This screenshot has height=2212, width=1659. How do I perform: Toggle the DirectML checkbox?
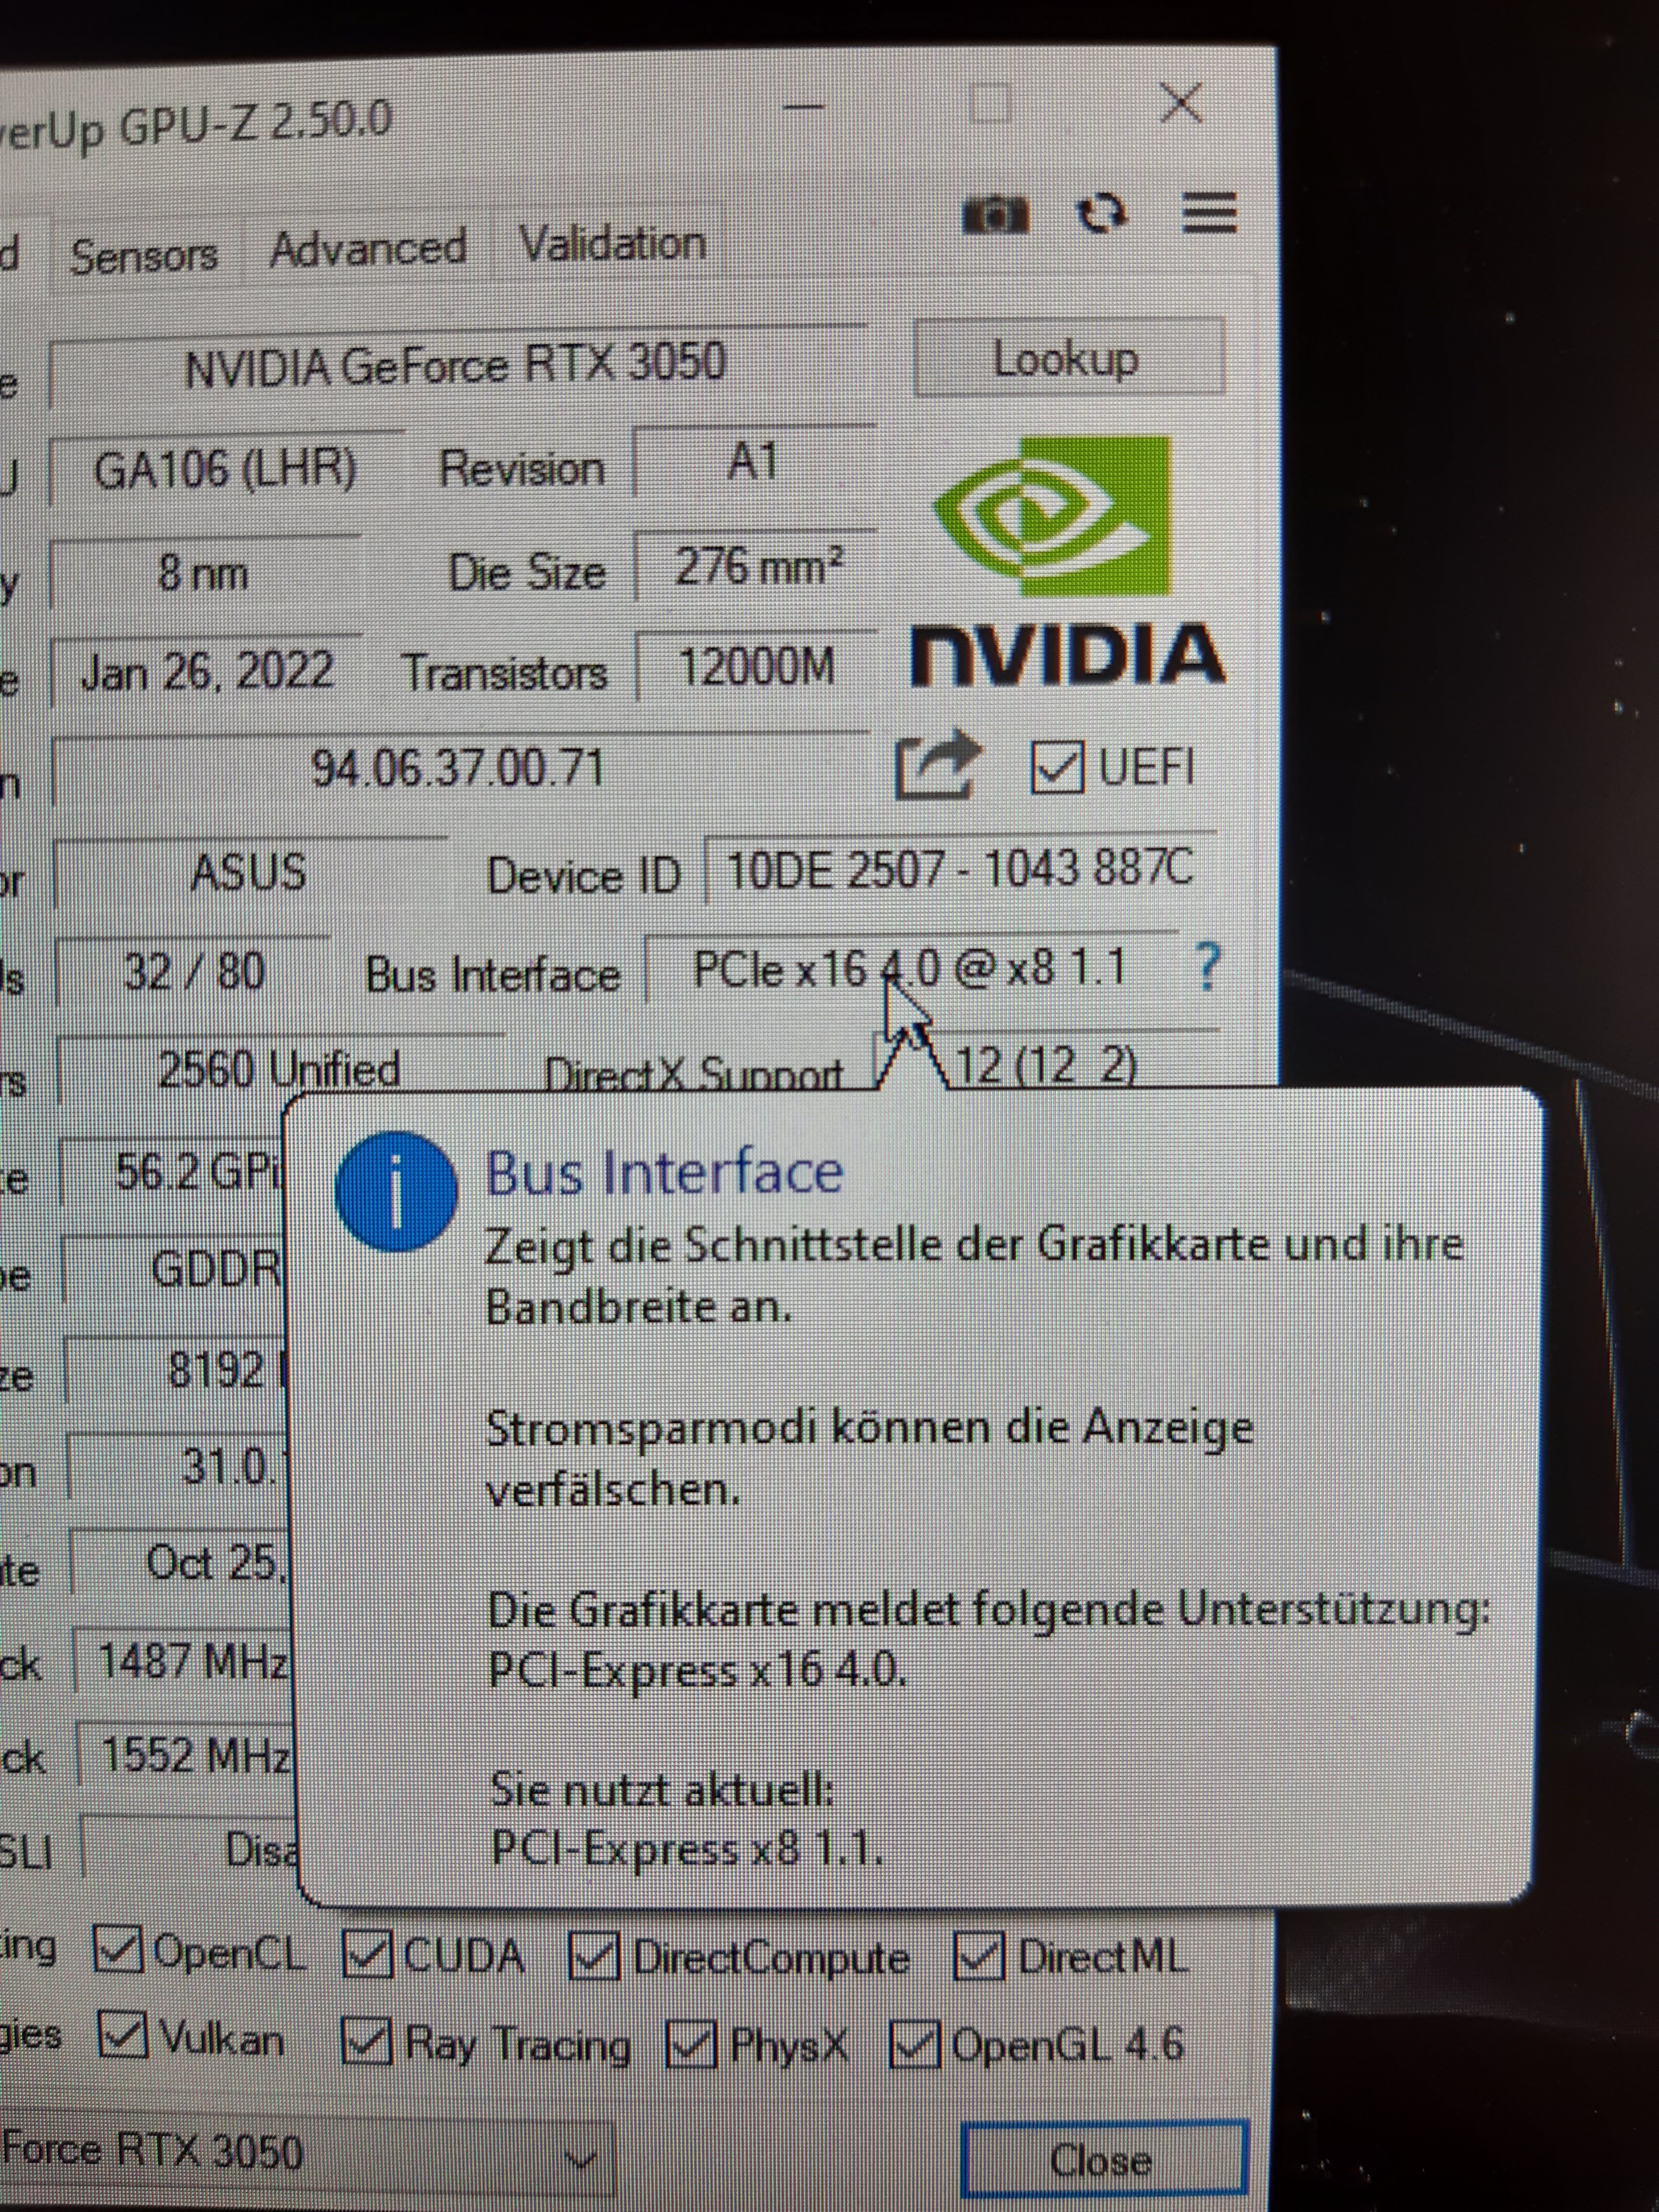point(978,1955)
